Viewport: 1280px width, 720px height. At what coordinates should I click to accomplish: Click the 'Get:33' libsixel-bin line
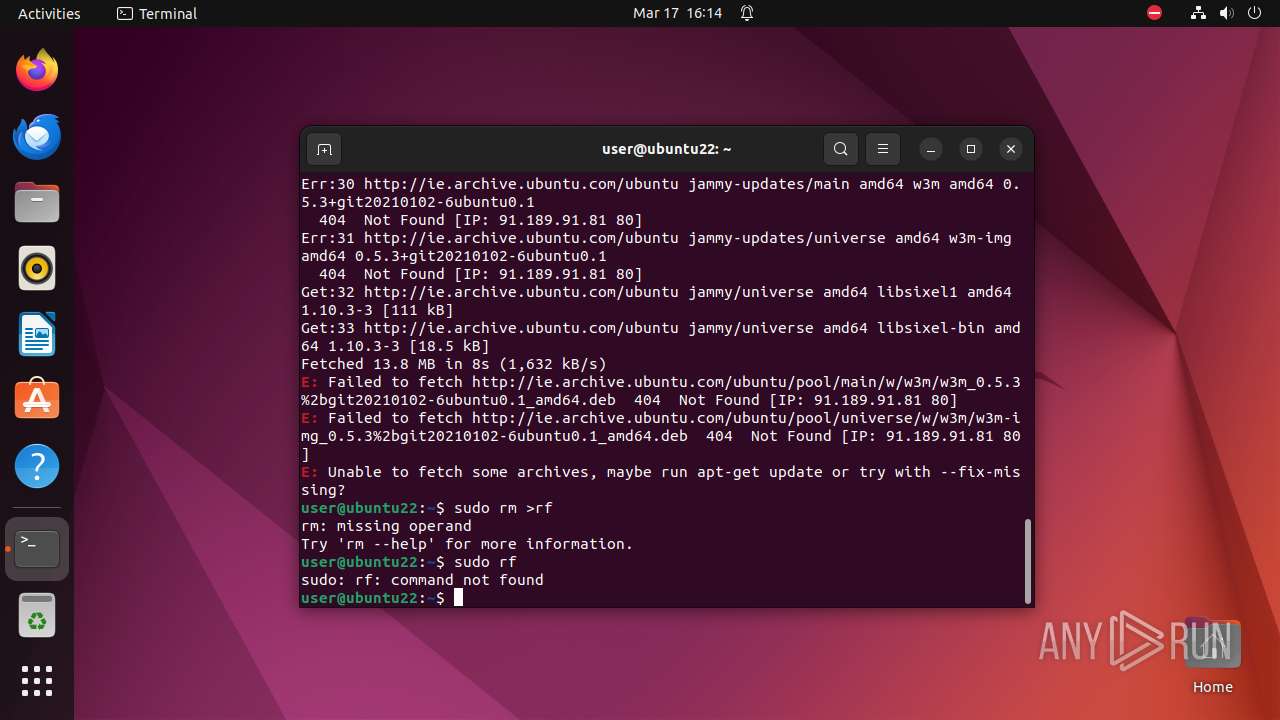(x=660, y=337)
